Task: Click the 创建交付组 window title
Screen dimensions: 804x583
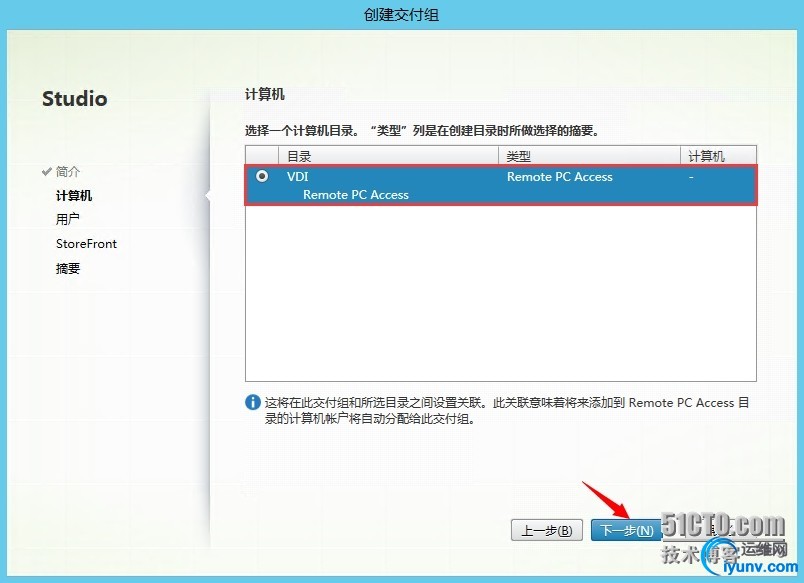Action: click(401, 14)
